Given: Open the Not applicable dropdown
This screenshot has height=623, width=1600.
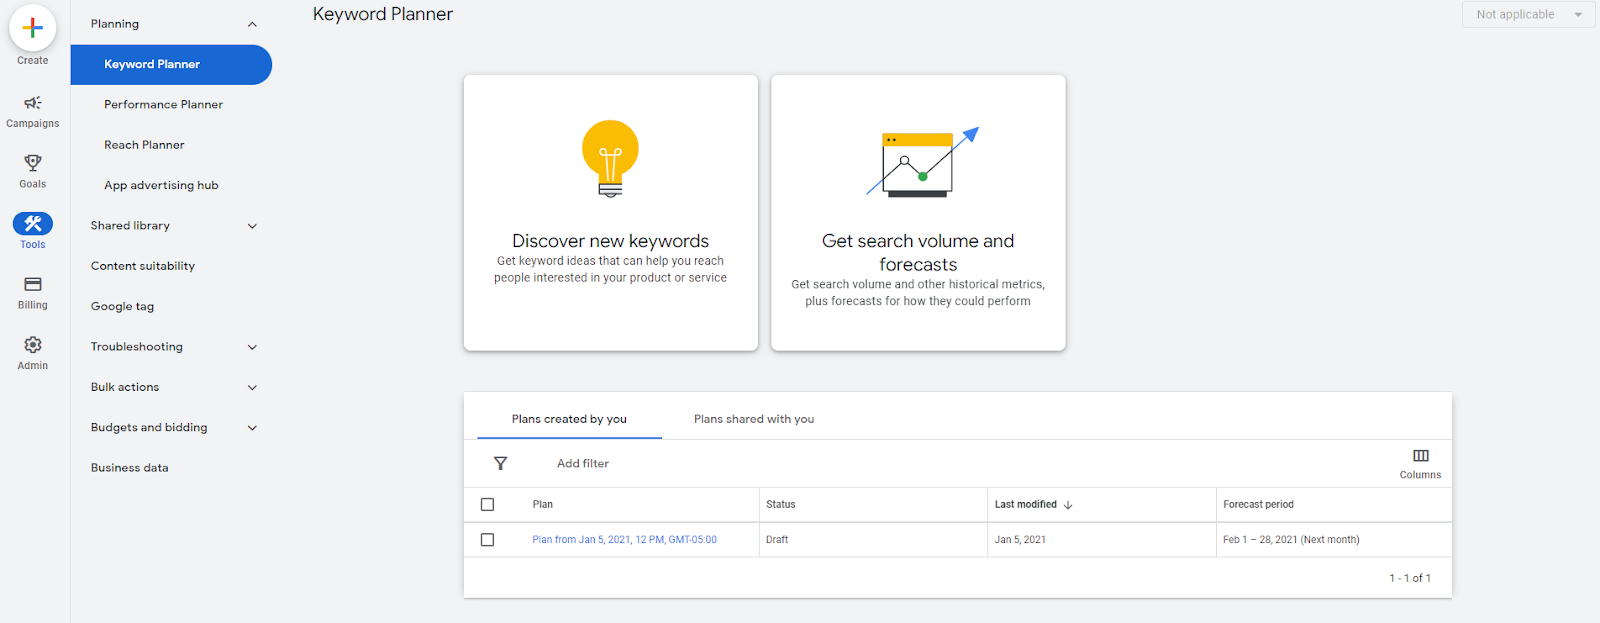Looking at the screenshot, I should click(x=1528, y=14).
